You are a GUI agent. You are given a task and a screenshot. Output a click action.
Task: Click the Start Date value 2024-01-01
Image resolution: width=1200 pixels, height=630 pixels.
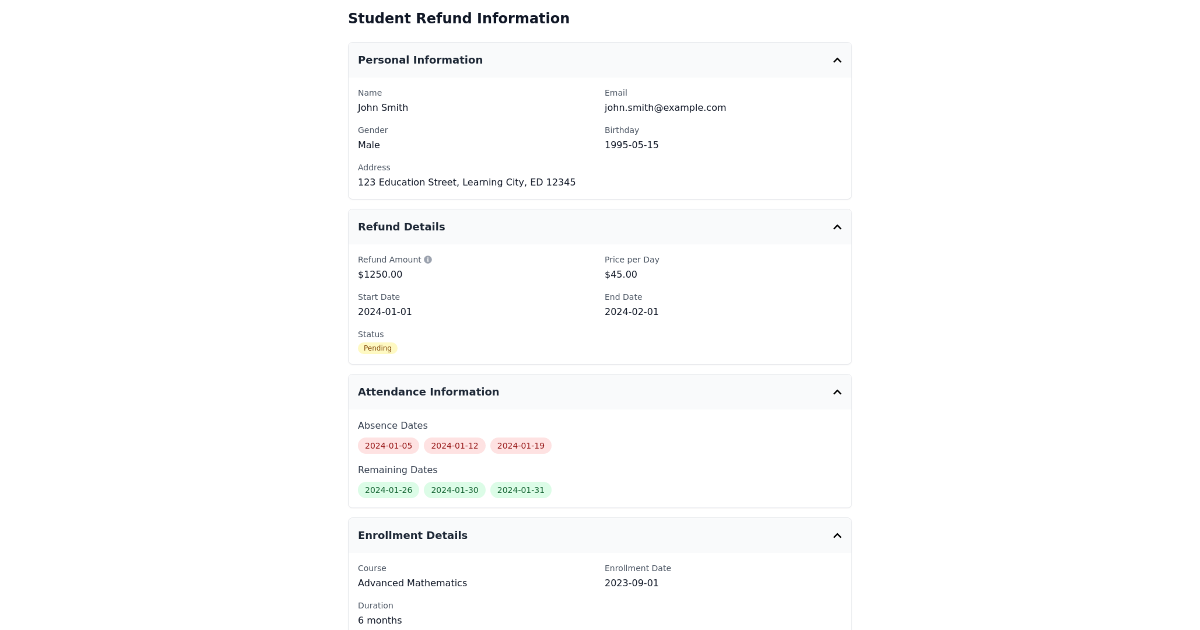pos(385,311)
